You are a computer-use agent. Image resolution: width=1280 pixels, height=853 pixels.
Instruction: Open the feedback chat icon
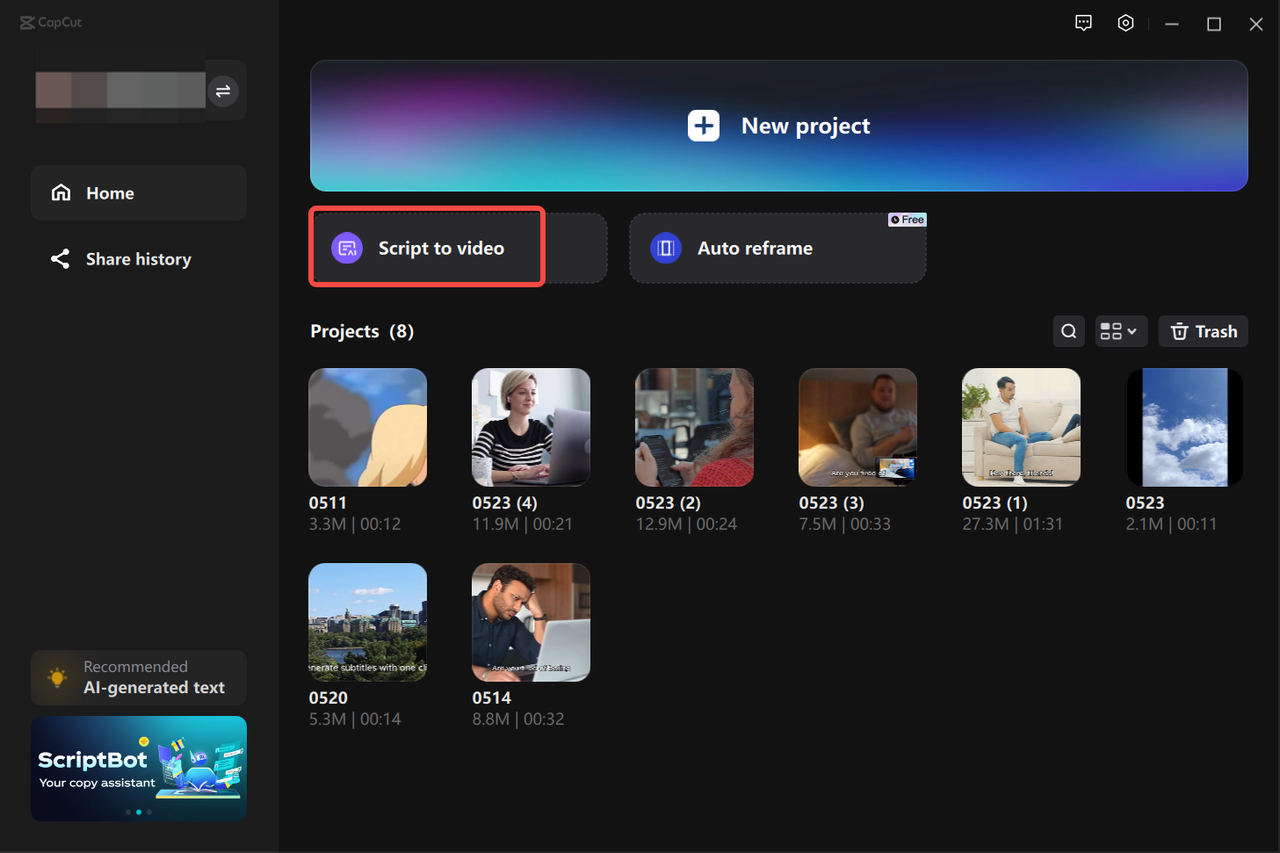point(1083,23)
